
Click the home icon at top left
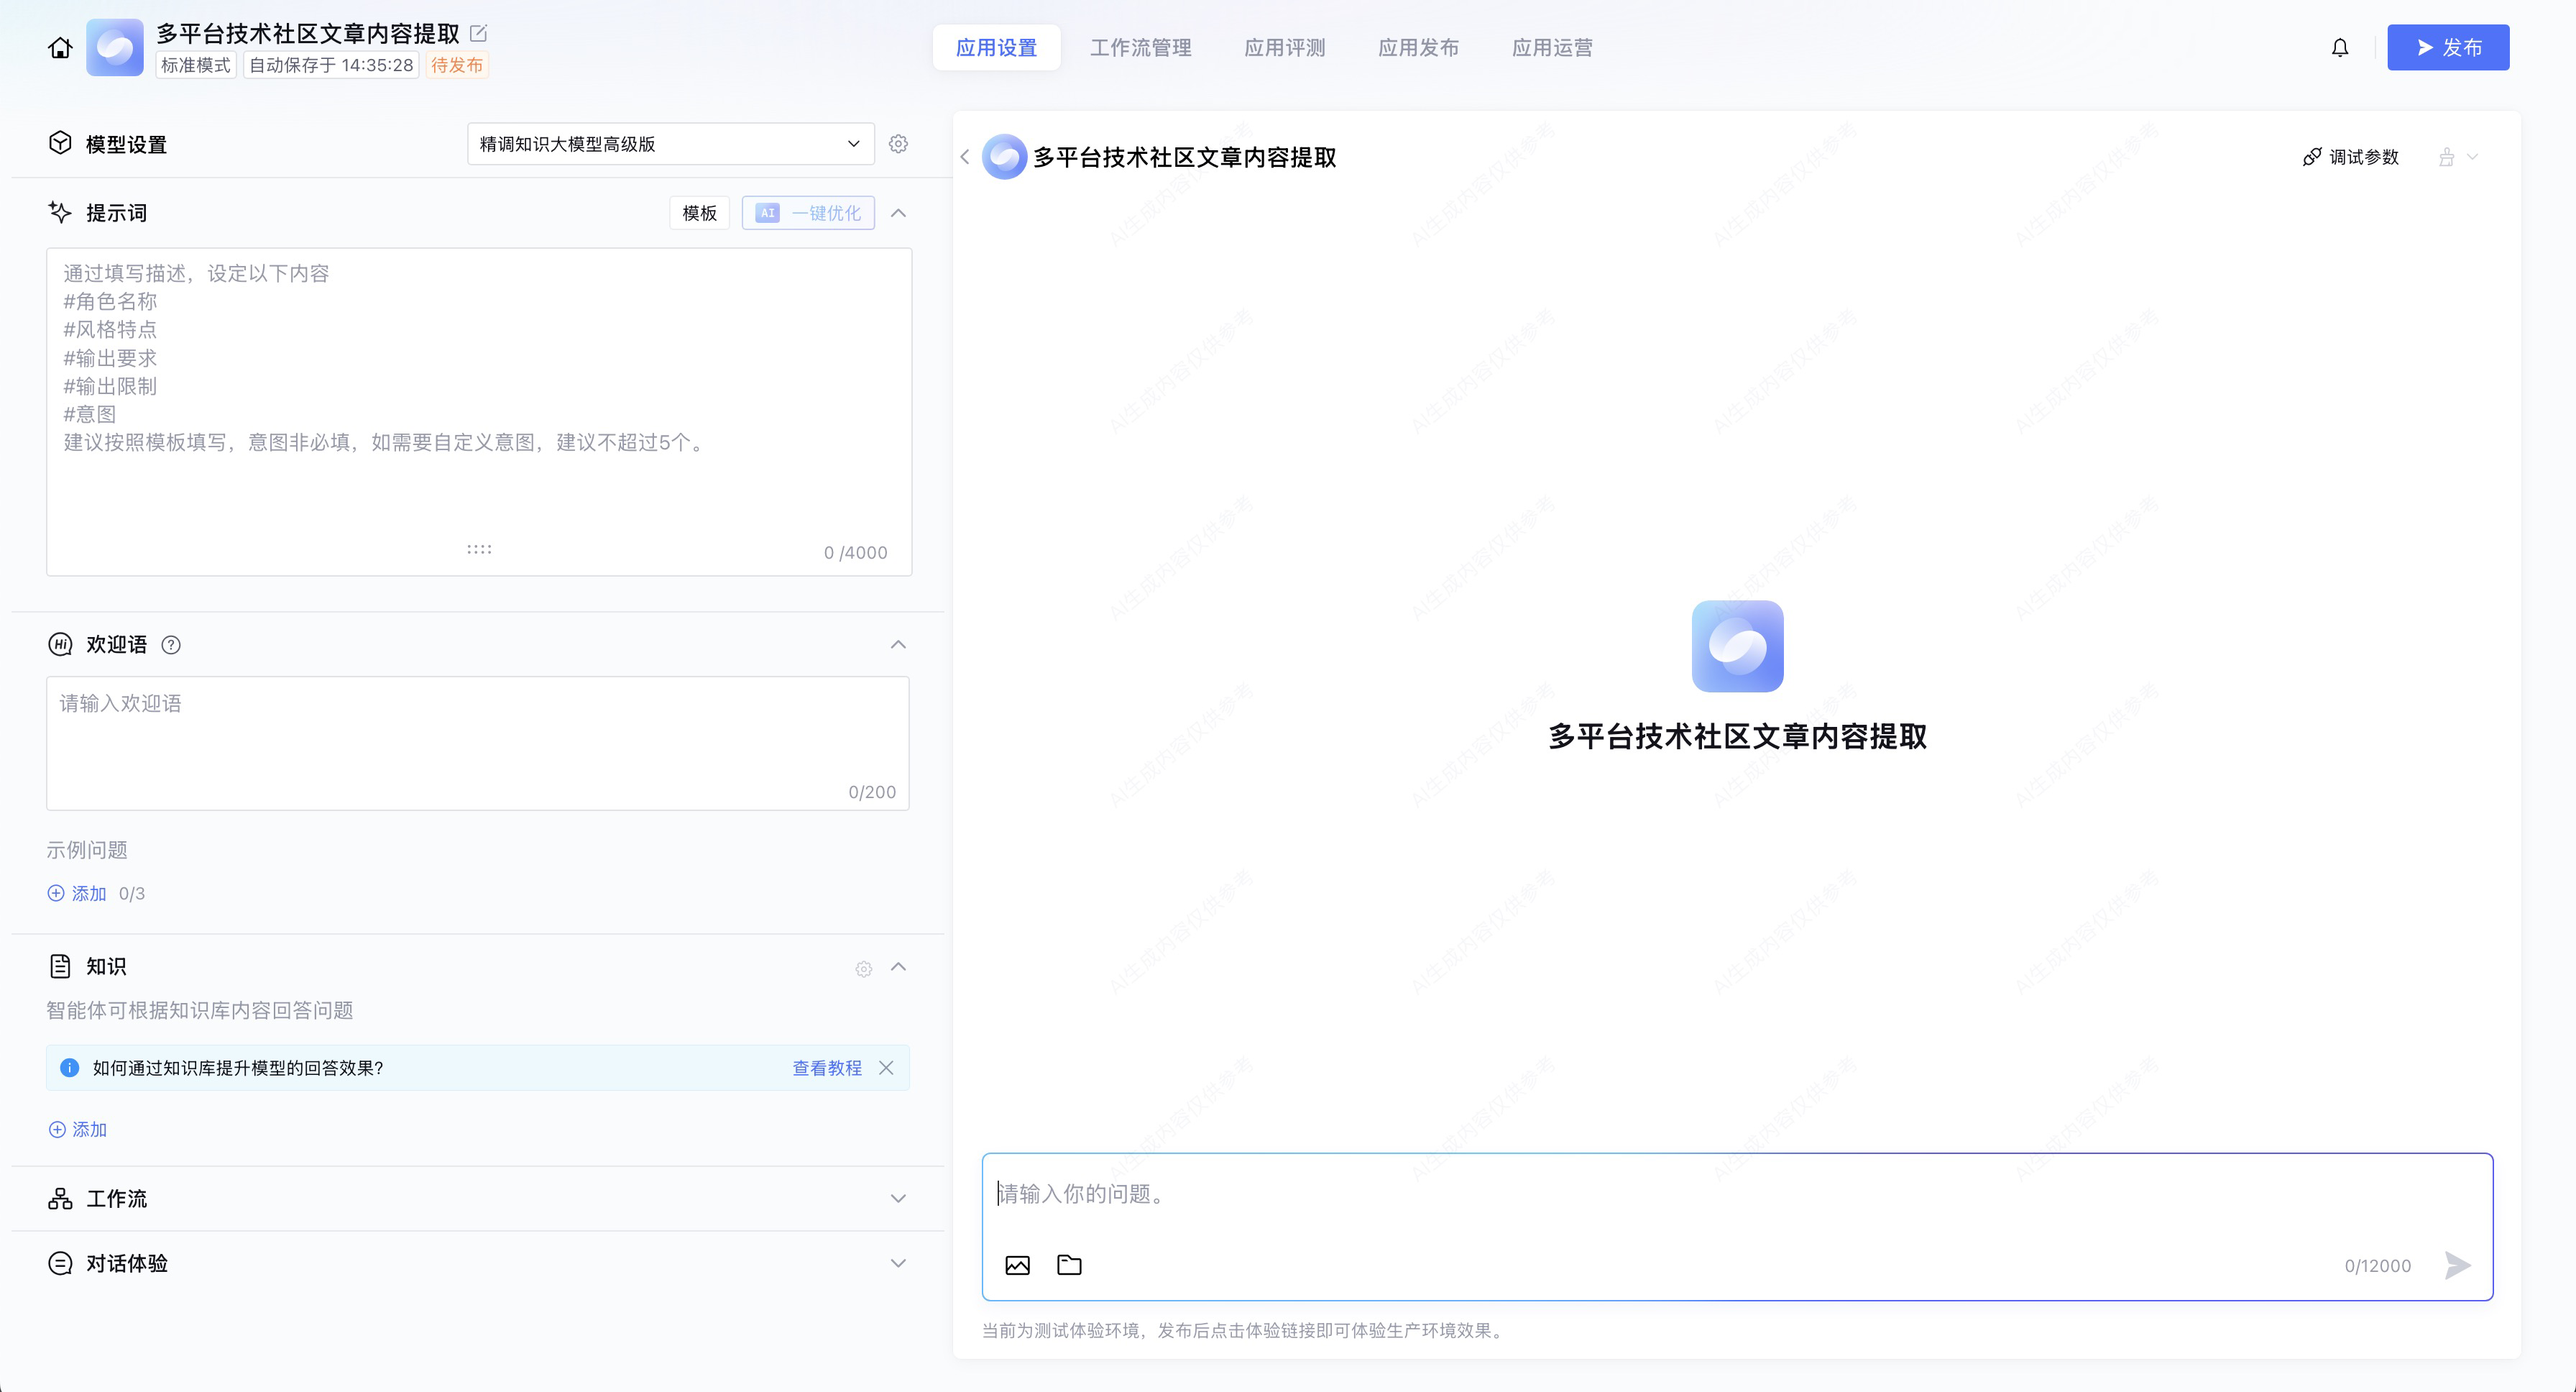60,48
